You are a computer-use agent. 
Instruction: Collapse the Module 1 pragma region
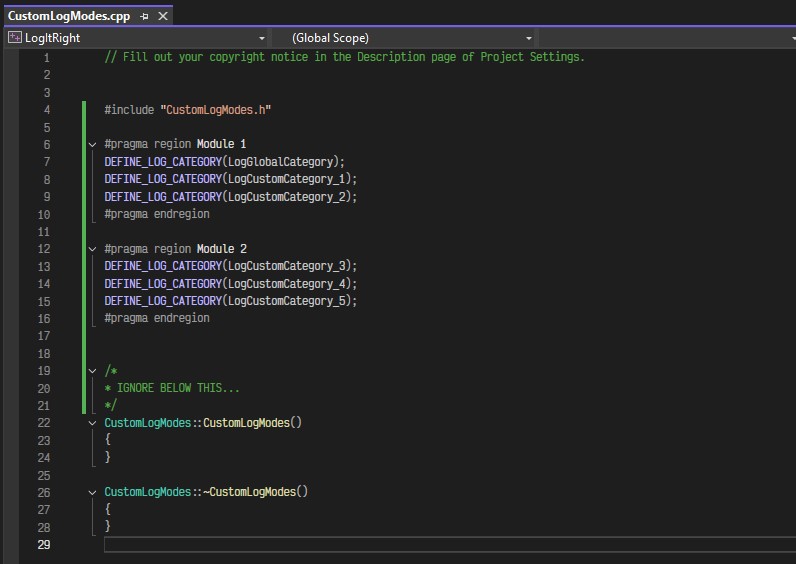pos(92,145)
